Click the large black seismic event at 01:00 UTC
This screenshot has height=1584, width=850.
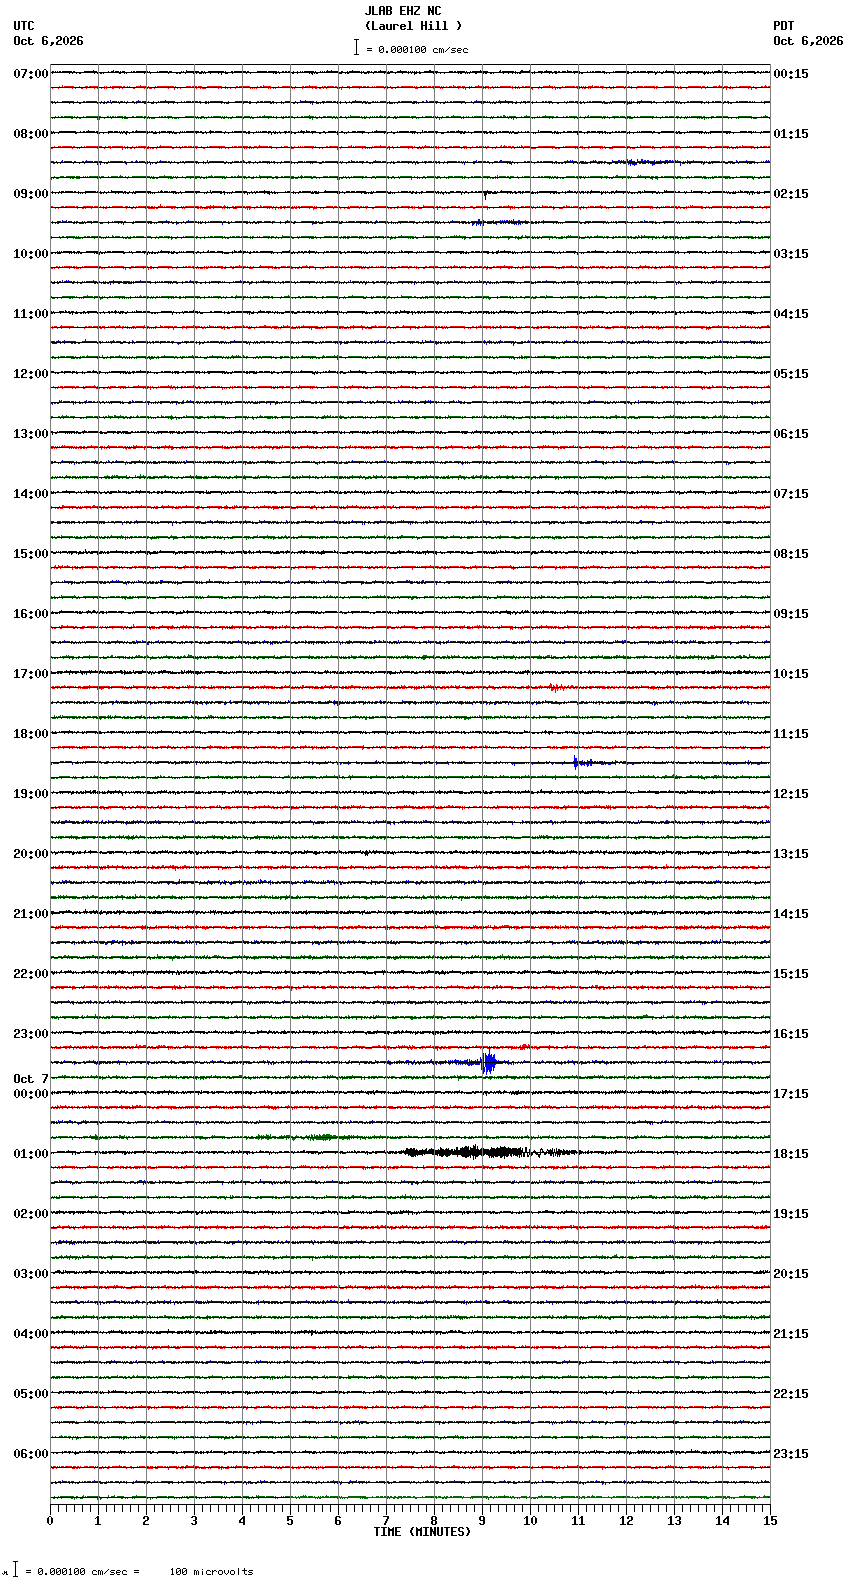[x=490, y=1152]
